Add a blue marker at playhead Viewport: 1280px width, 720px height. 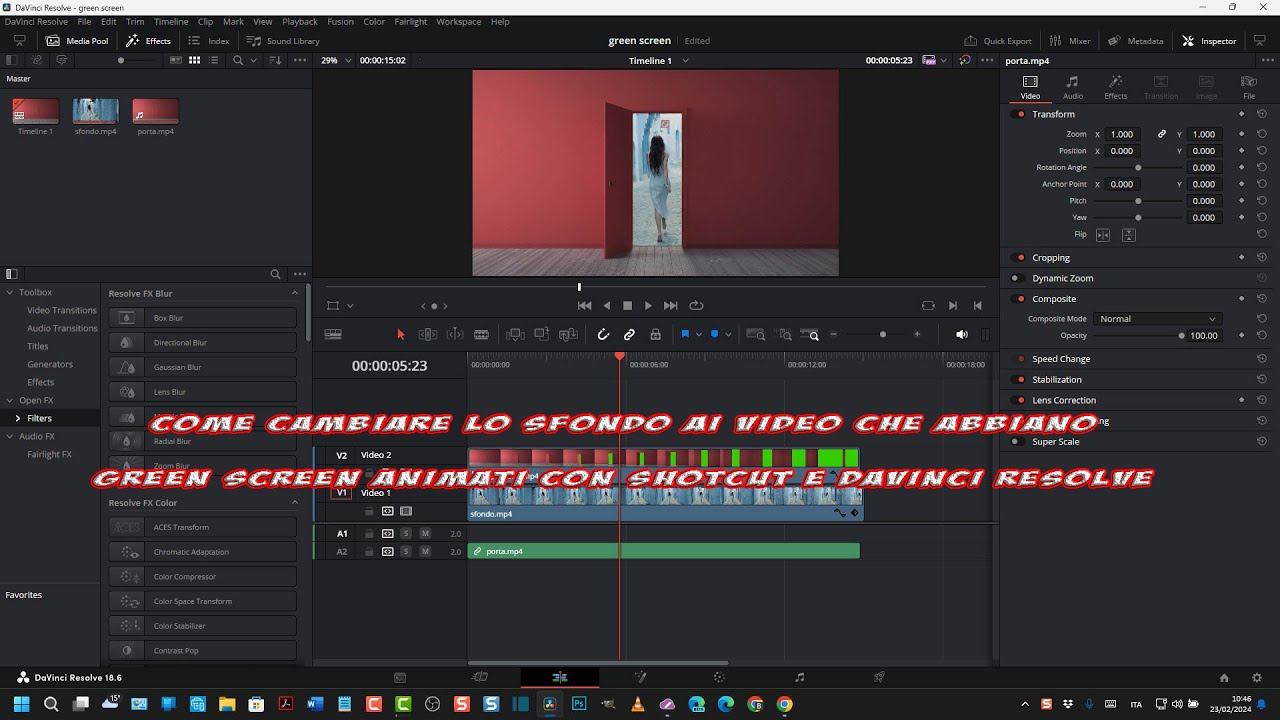coord(714,335)
